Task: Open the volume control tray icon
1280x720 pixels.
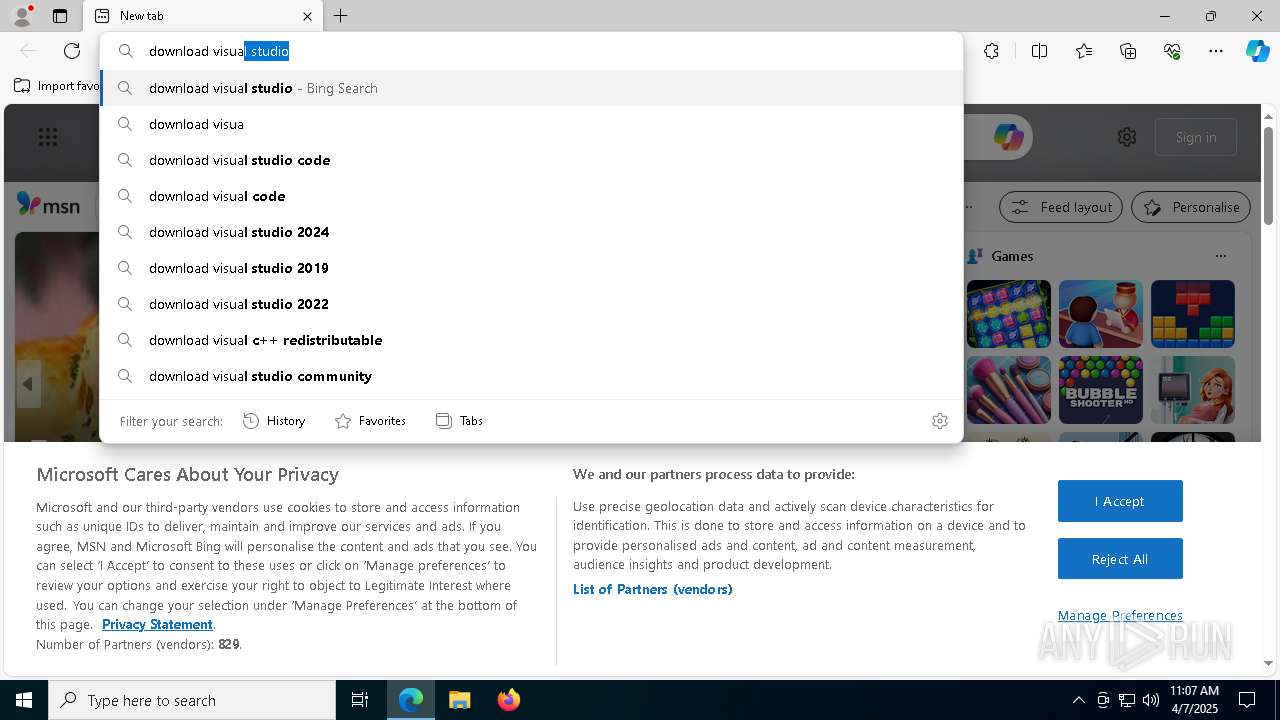Action: pos(1151,700)
